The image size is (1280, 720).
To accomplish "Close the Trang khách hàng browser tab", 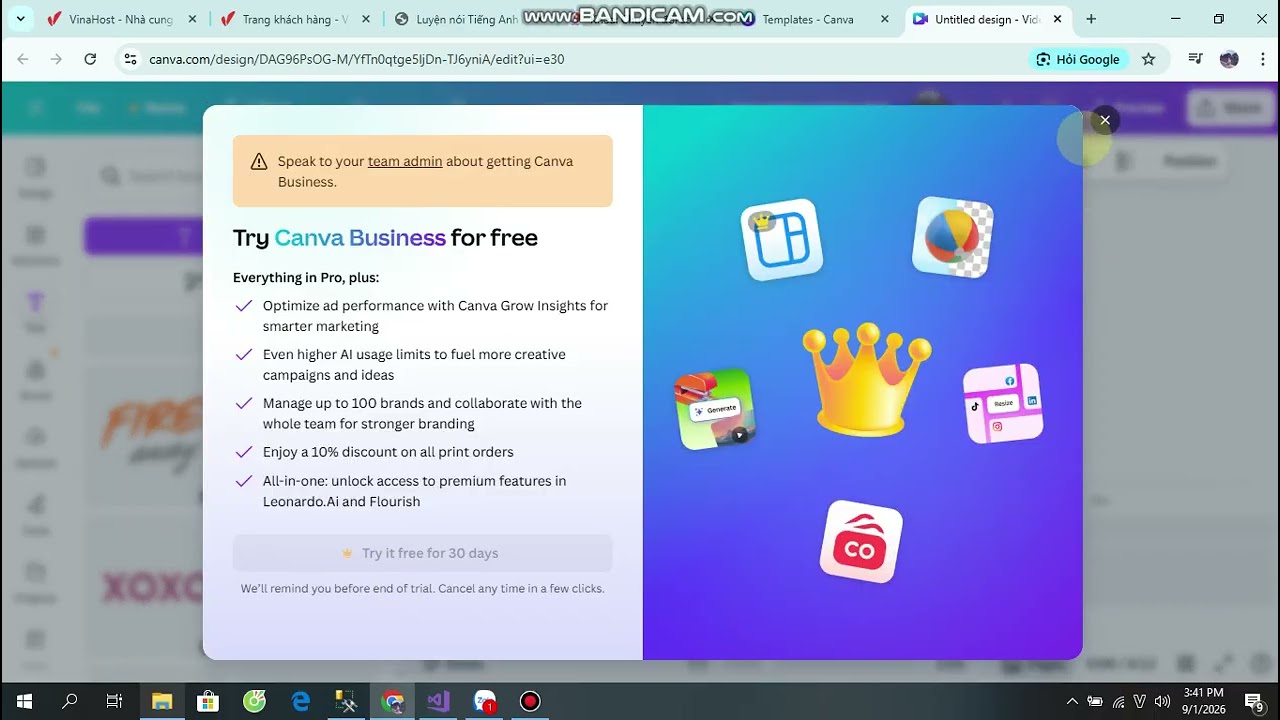I will (366, 19).
